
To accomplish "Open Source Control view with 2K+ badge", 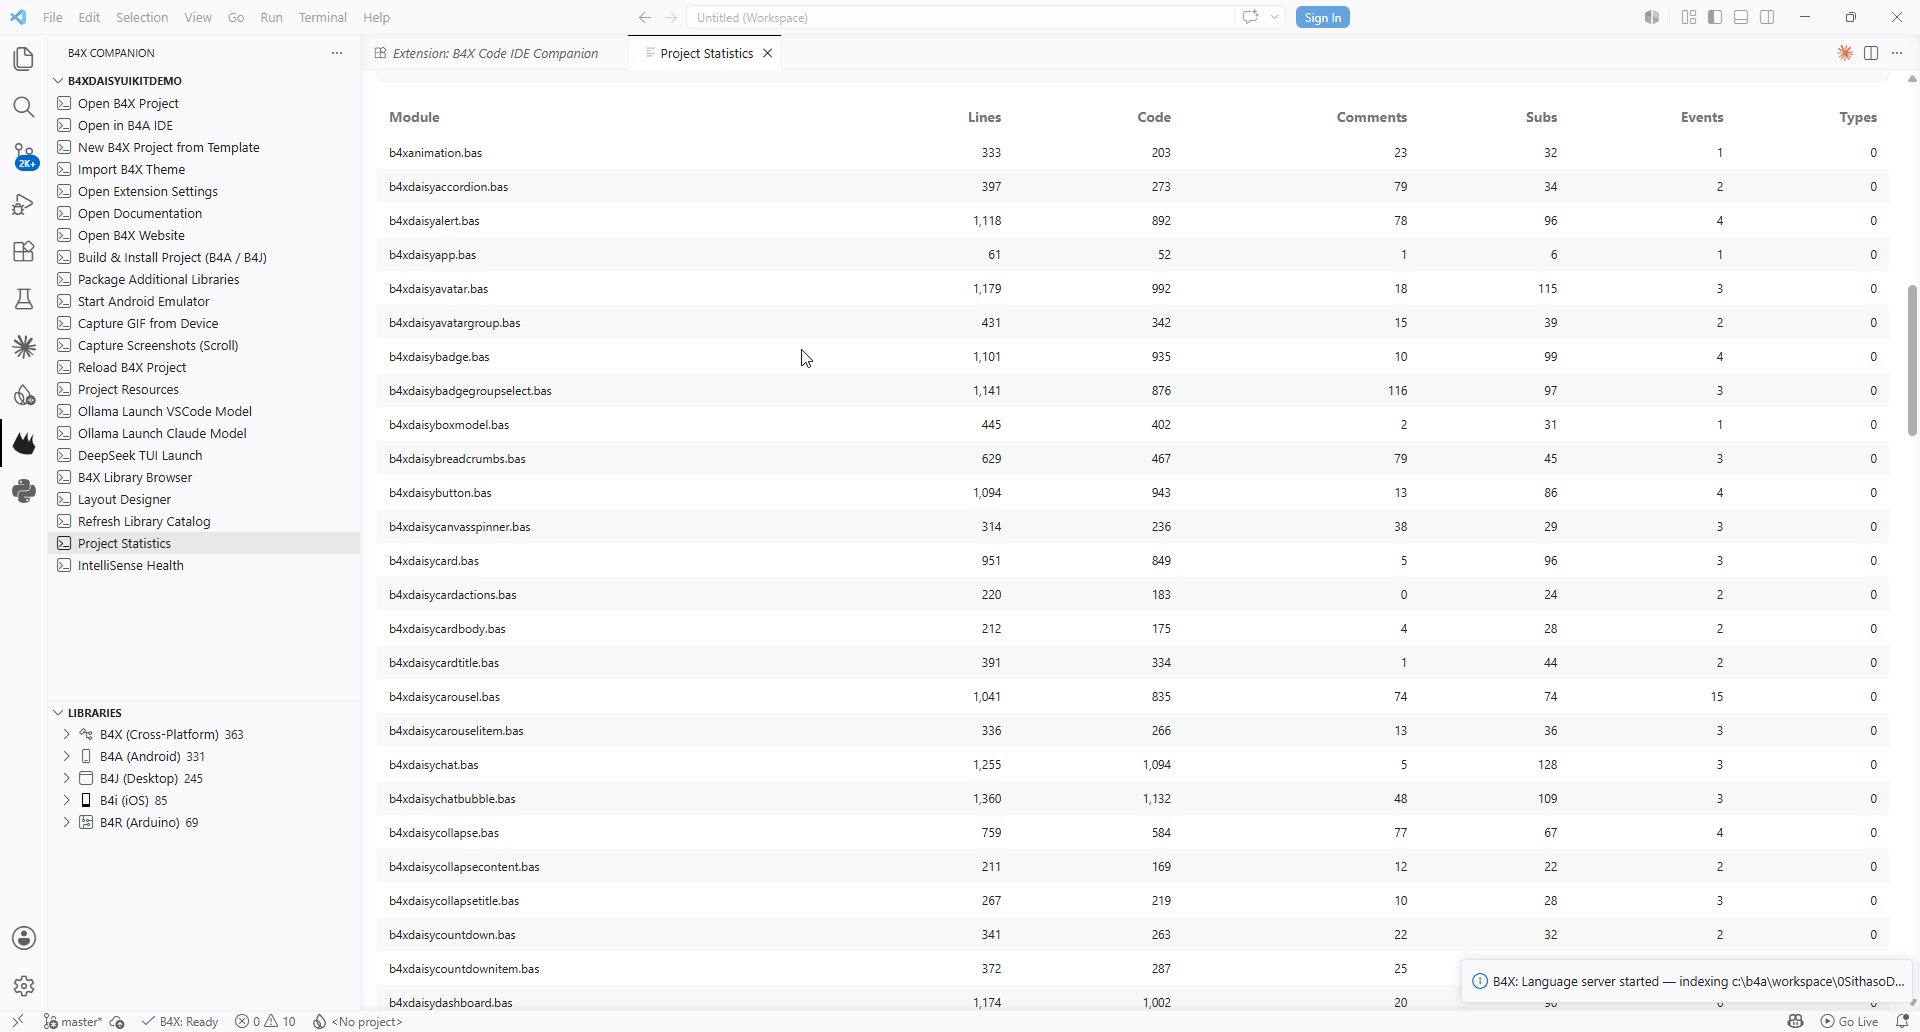I will coord(24,156).
